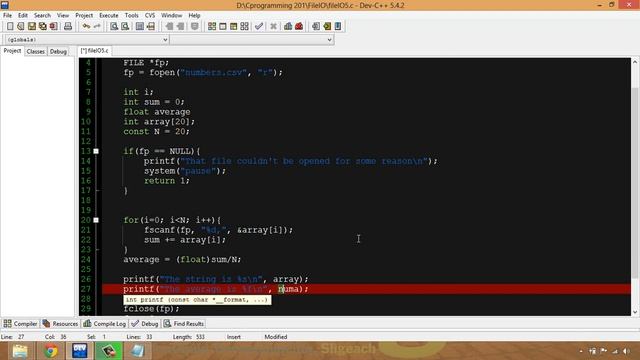Click the blue book icon at toolbar end

click(338, 27)
